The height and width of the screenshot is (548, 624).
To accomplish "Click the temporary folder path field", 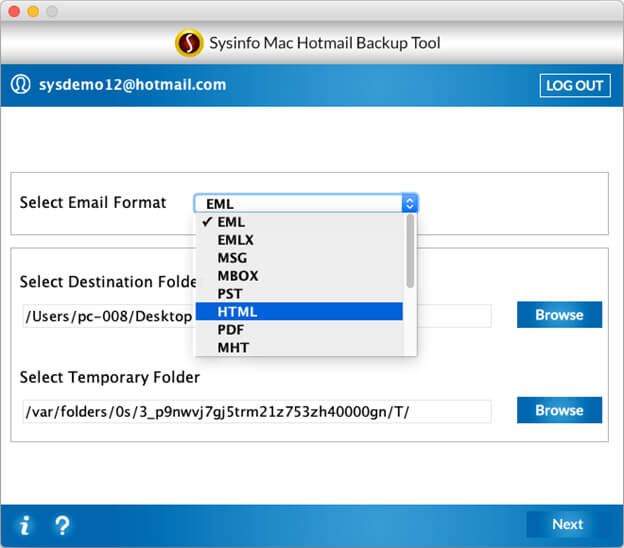I will pyautogui.click(x=257, y=411).
